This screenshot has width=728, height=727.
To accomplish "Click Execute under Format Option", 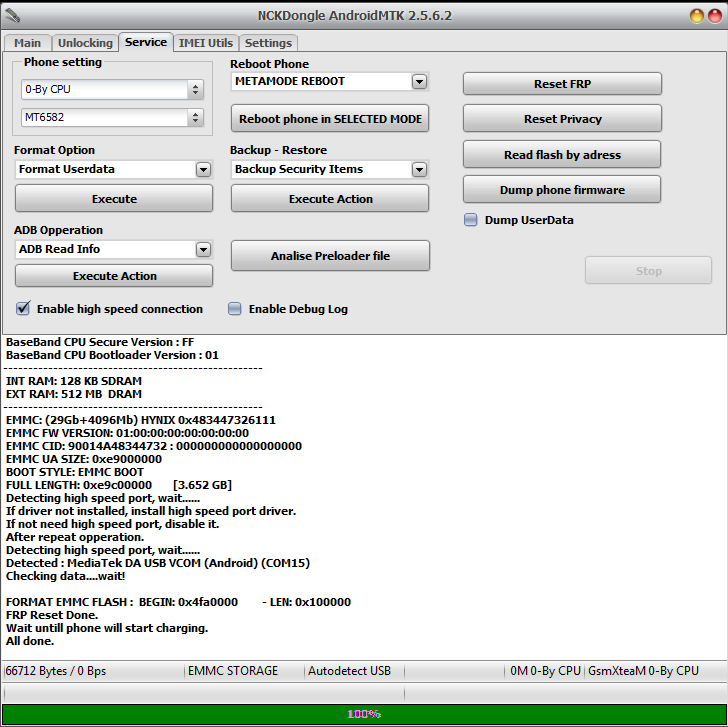I will click(x=114, y=199).
